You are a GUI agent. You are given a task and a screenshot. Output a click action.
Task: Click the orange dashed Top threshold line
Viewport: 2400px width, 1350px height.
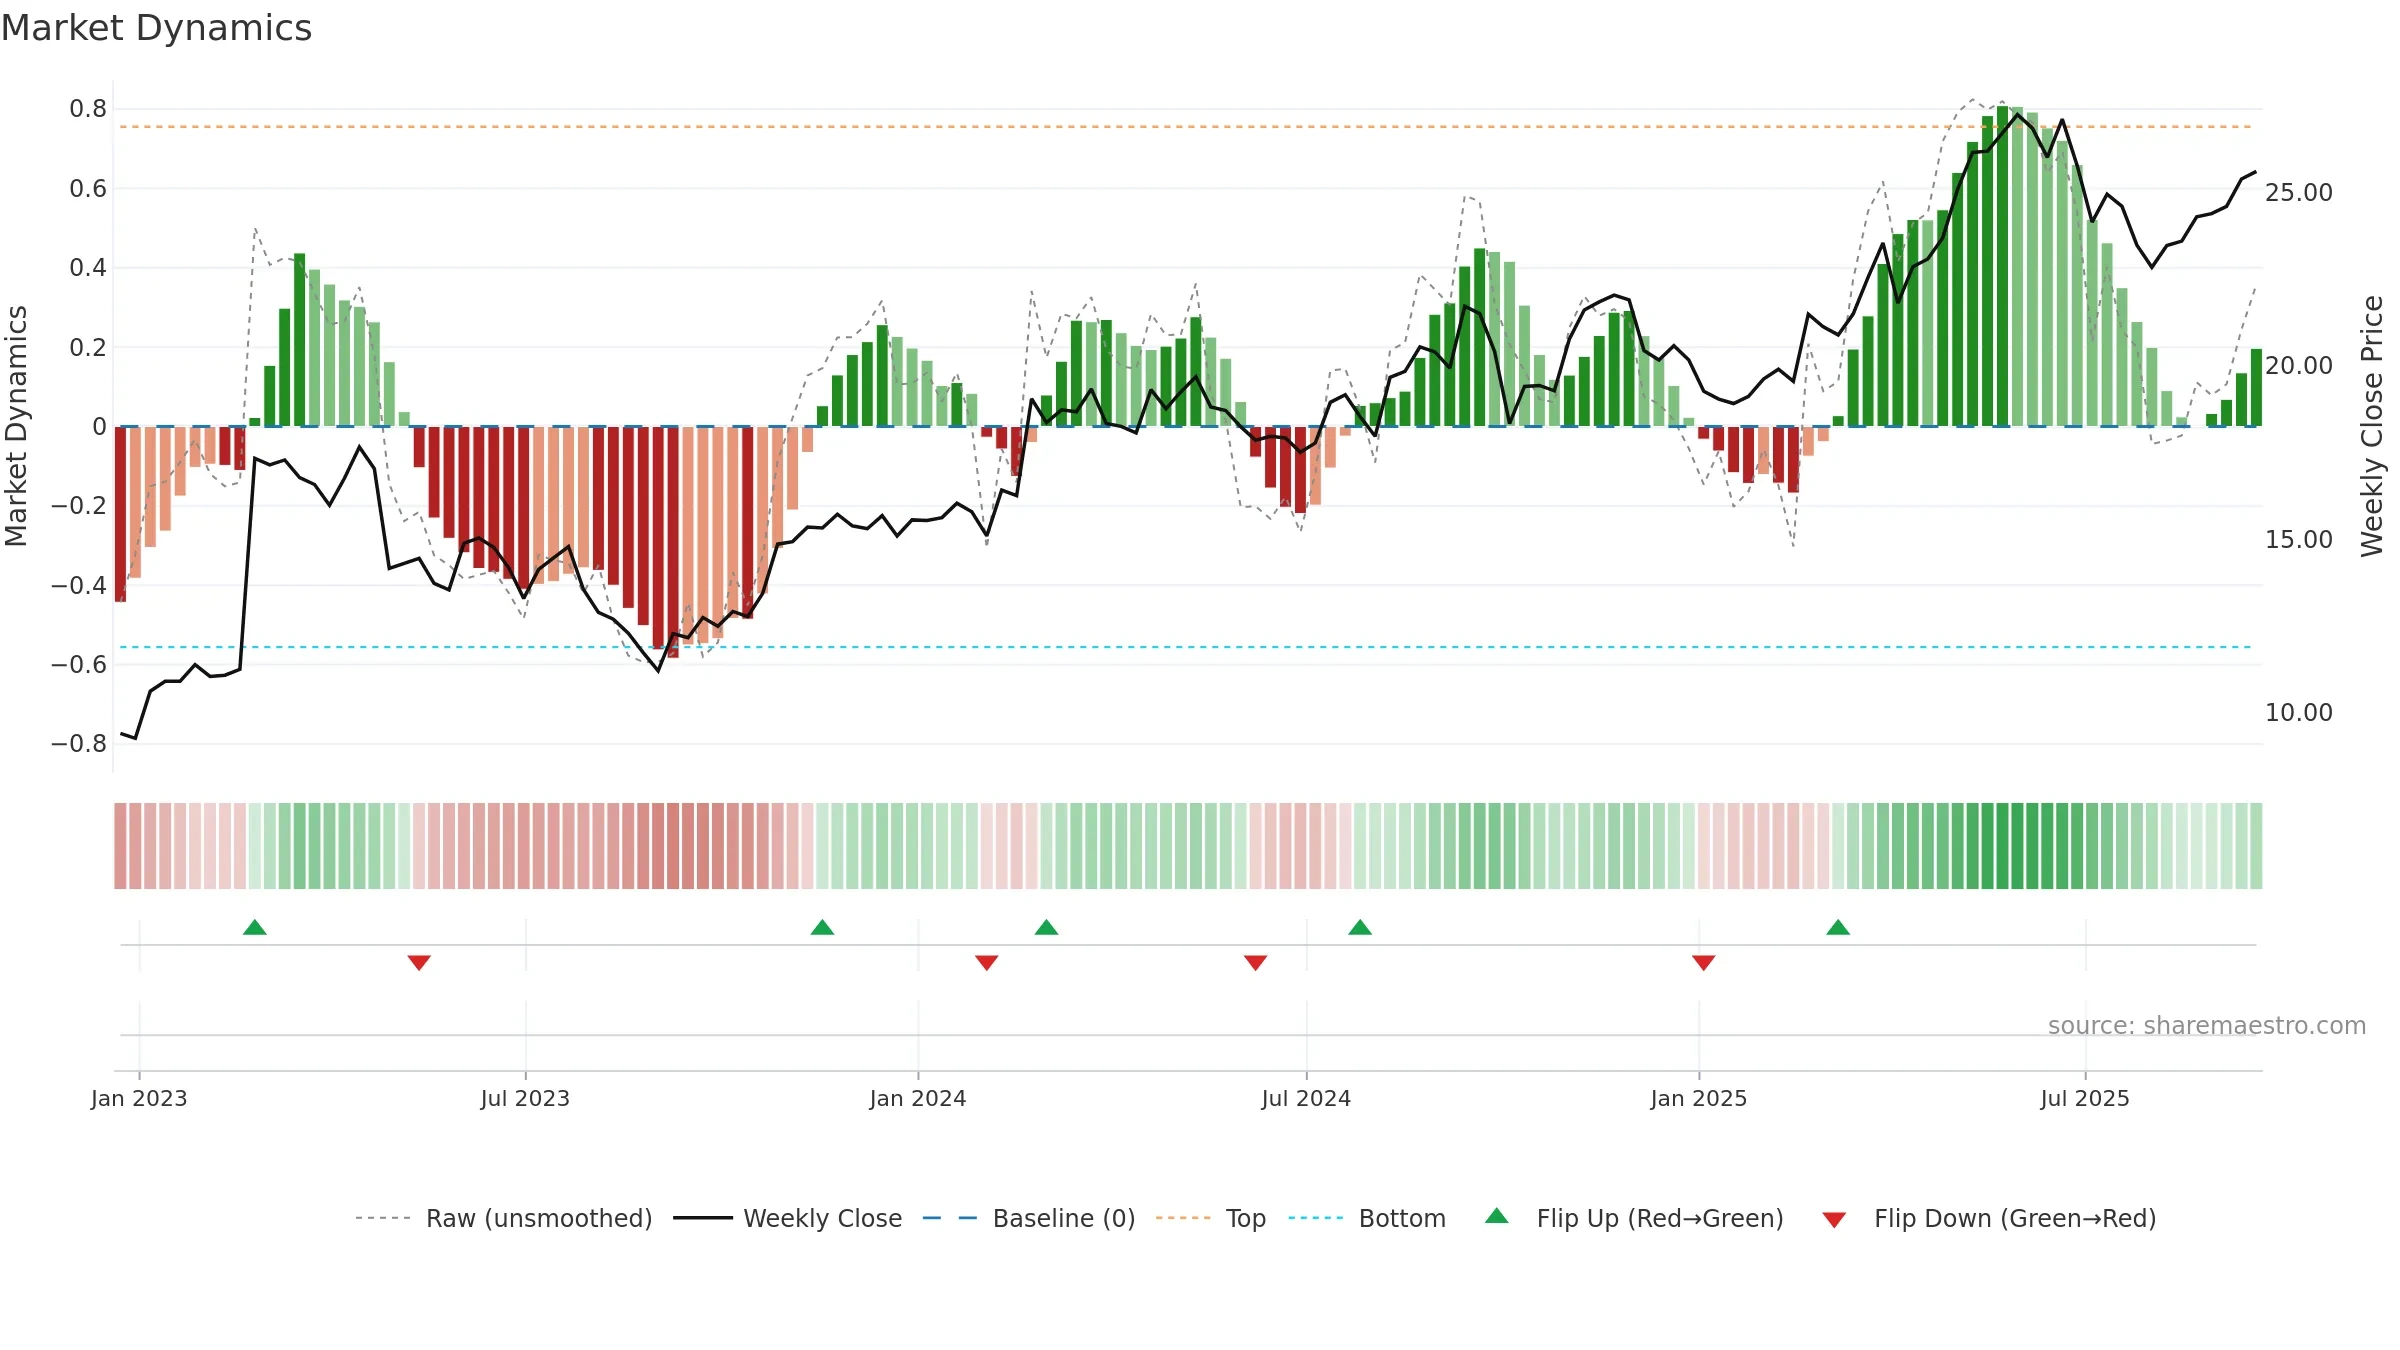point(1186,127)
